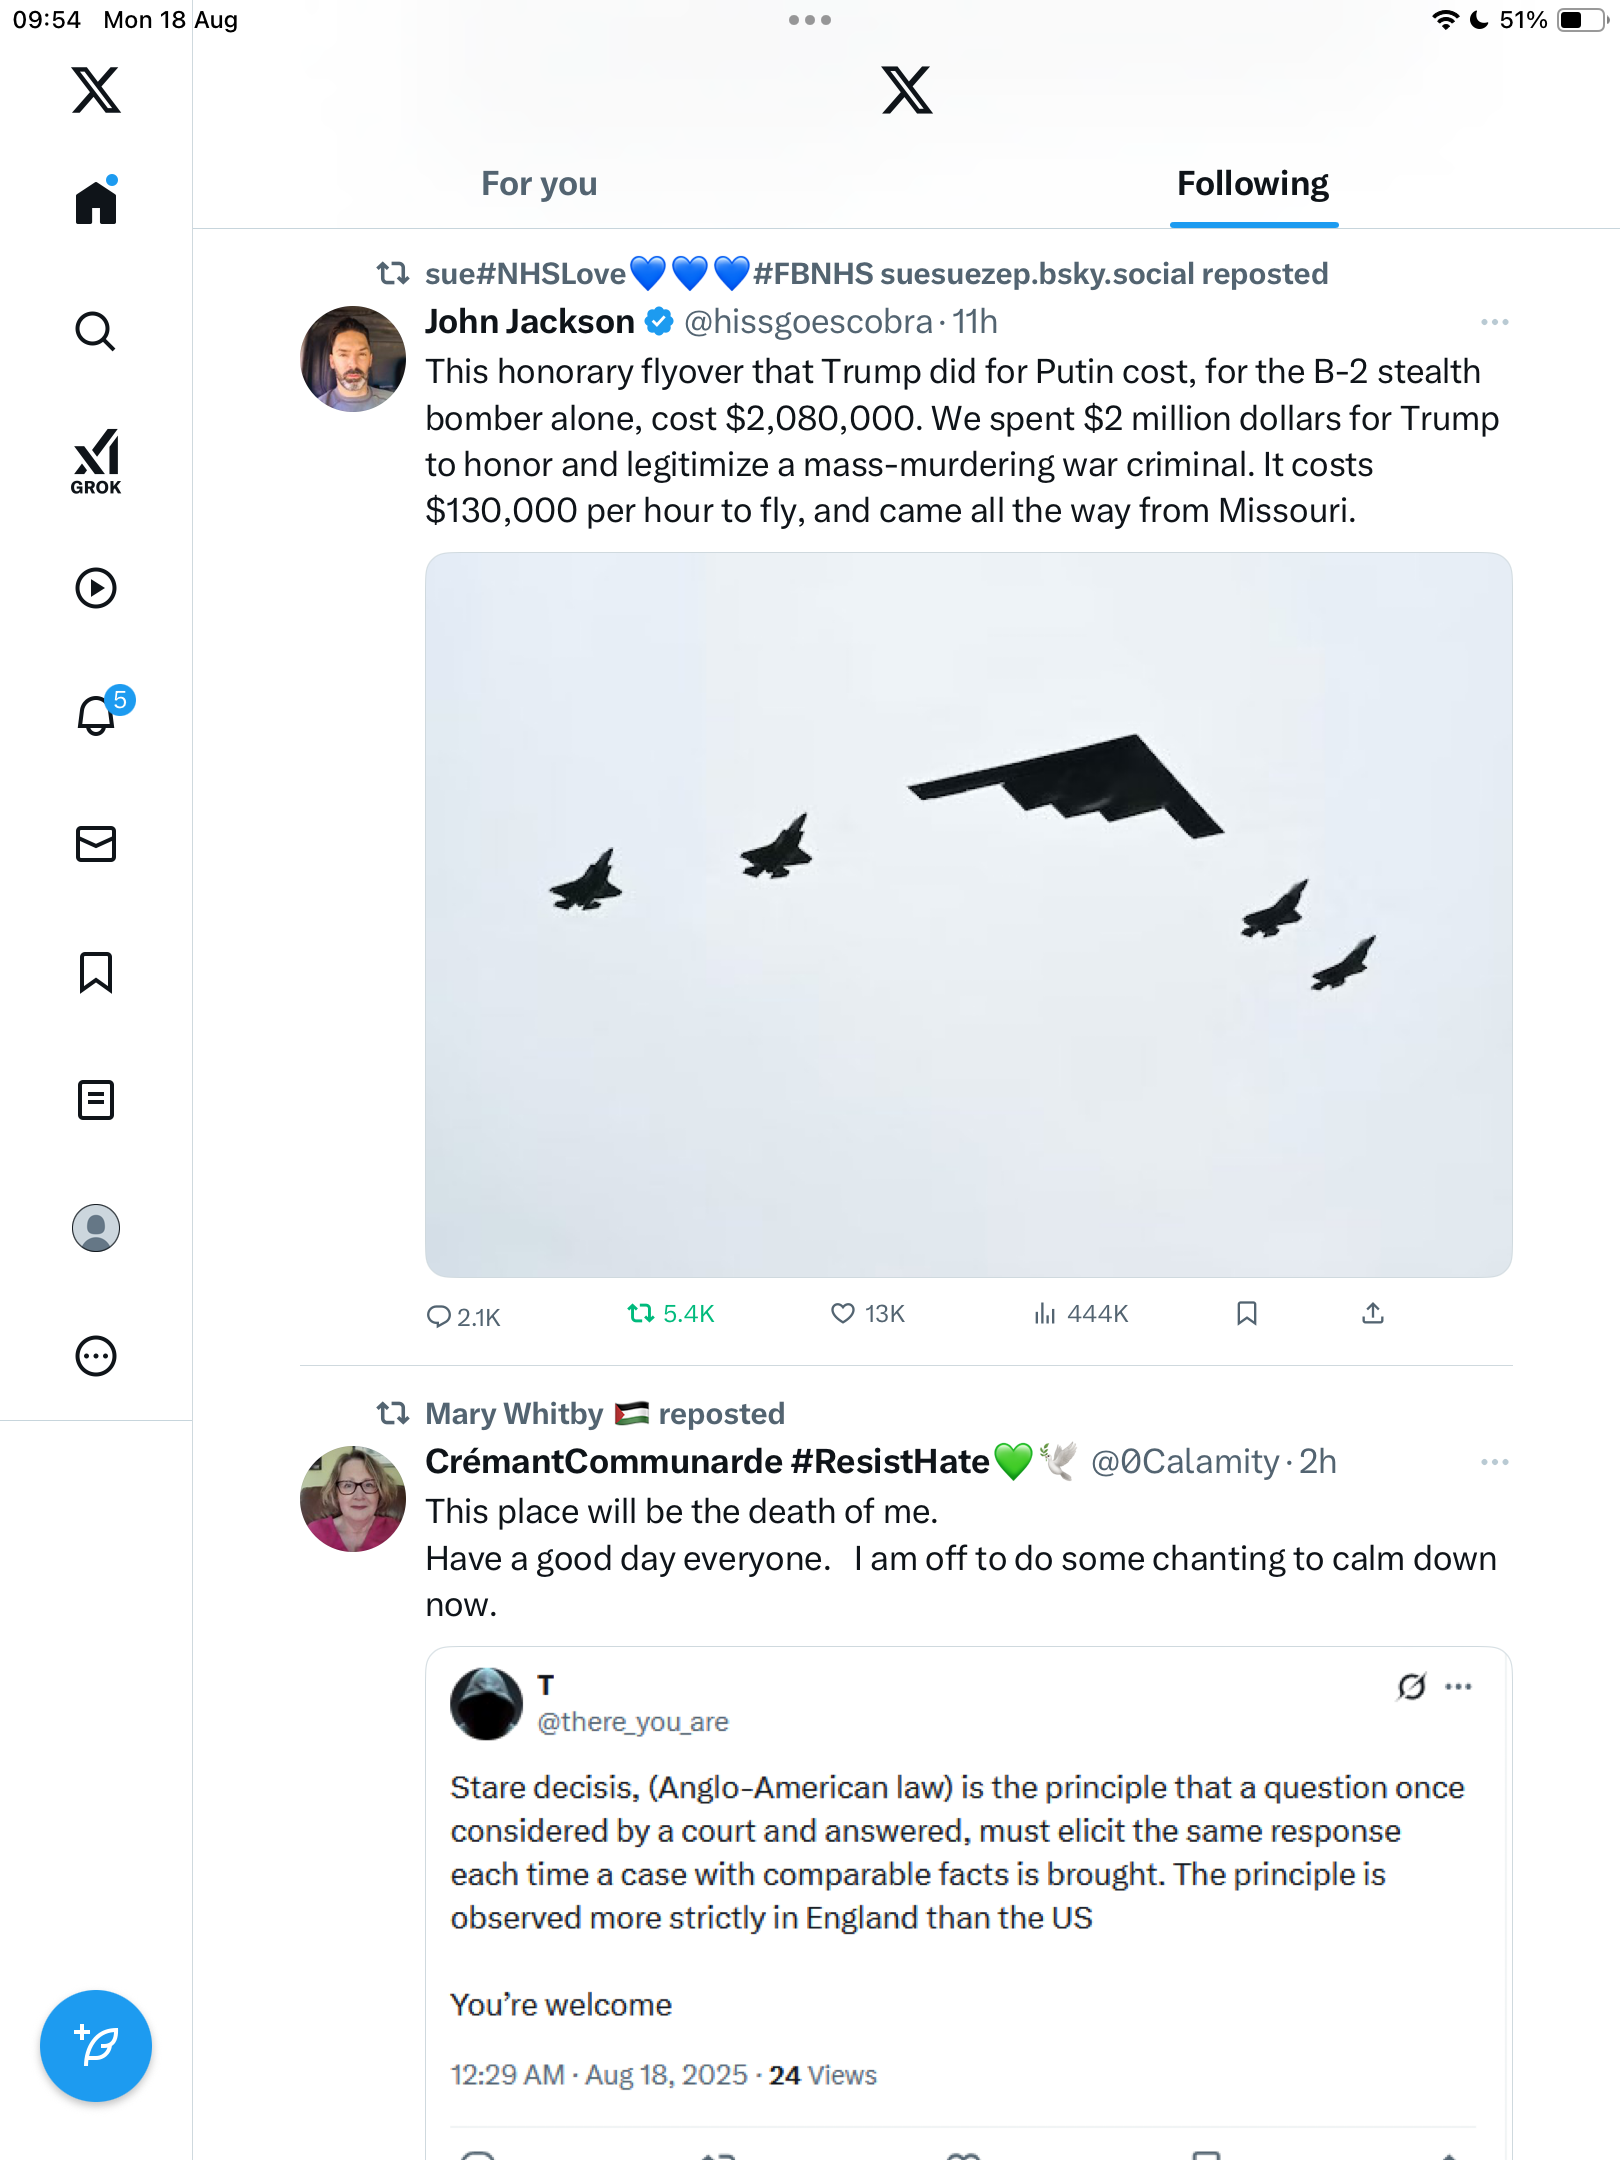Undo repost on John Jackson's post
Viewport: 1620px width, 2160px height.
click(x=641, y=1313)
